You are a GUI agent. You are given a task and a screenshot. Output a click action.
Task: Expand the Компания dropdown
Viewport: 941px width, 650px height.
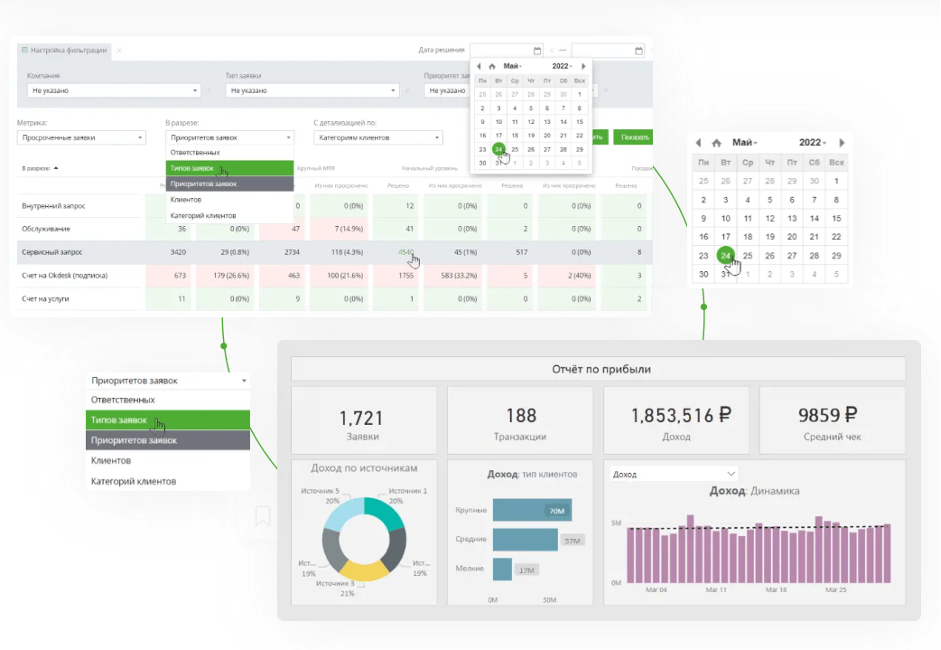coord(195,90)
